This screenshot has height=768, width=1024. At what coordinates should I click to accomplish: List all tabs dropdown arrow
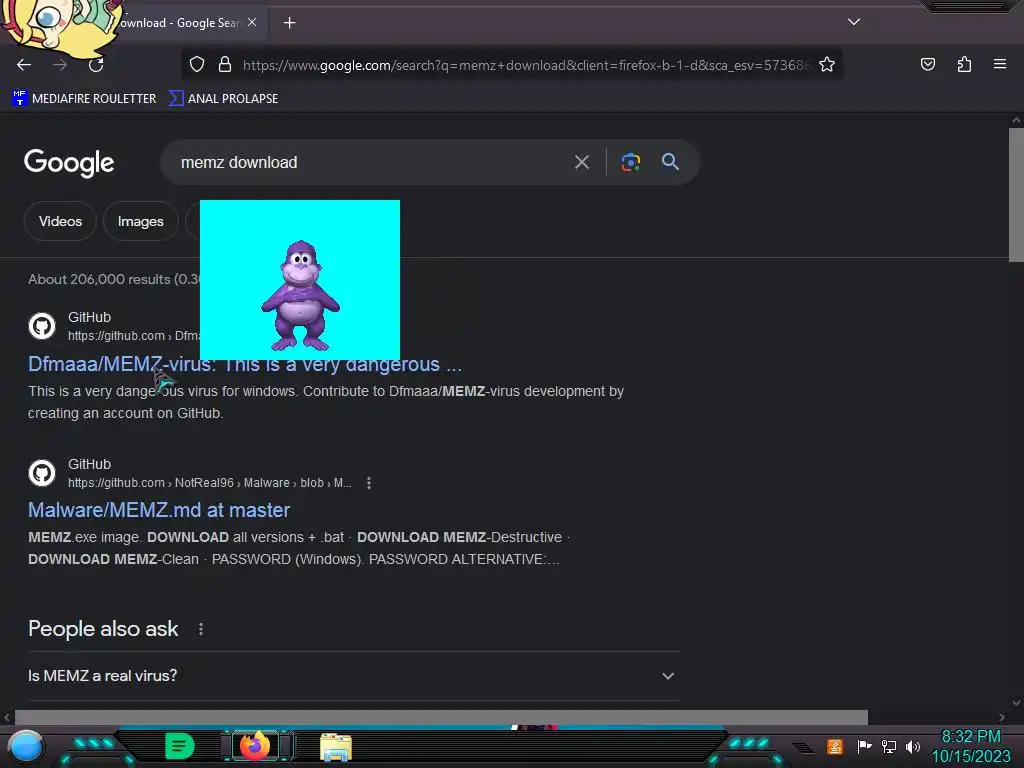tap(854, 22)
